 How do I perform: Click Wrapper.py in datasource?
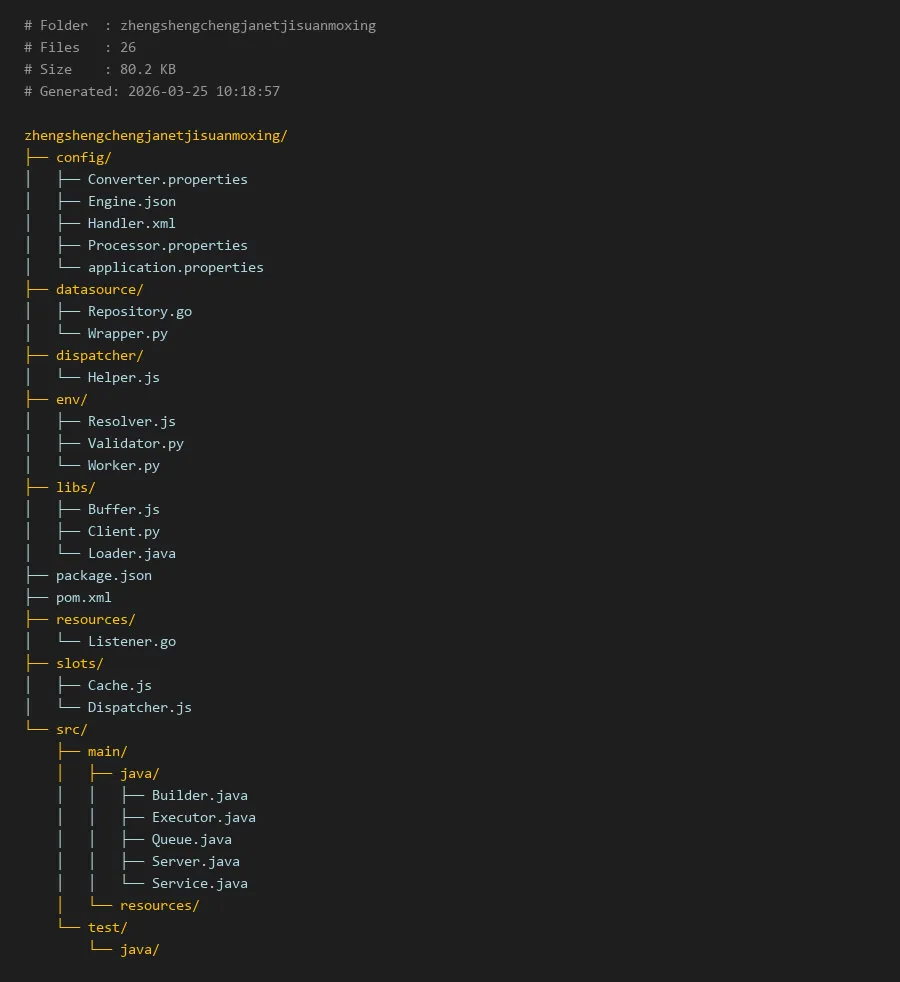click(x=127, y=333)
